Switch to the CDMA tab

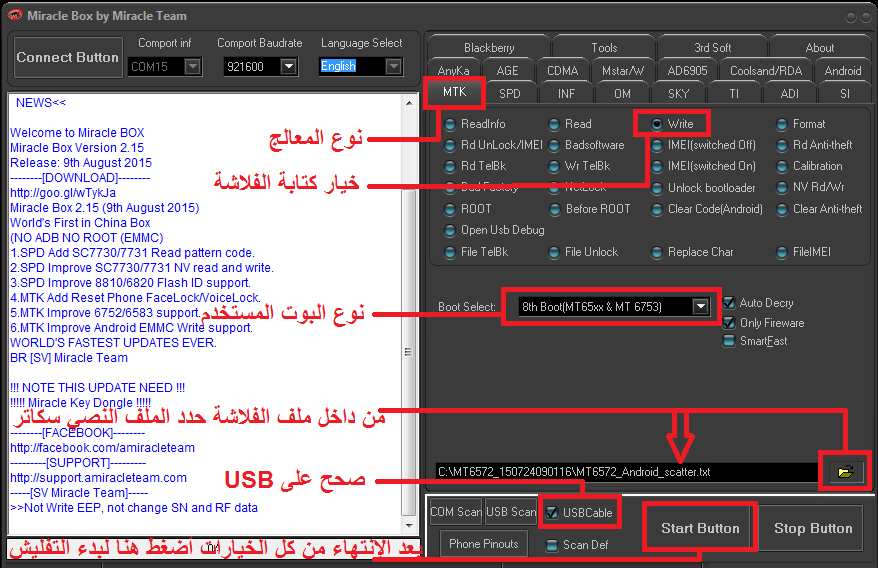tap(562, 71)
